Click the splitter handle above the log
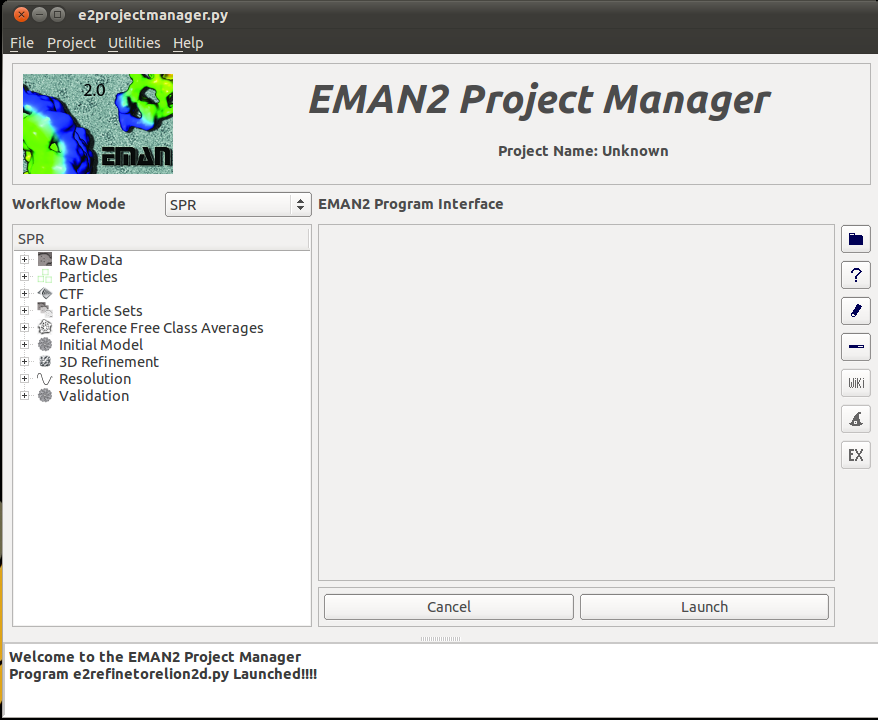 point(439,638)
